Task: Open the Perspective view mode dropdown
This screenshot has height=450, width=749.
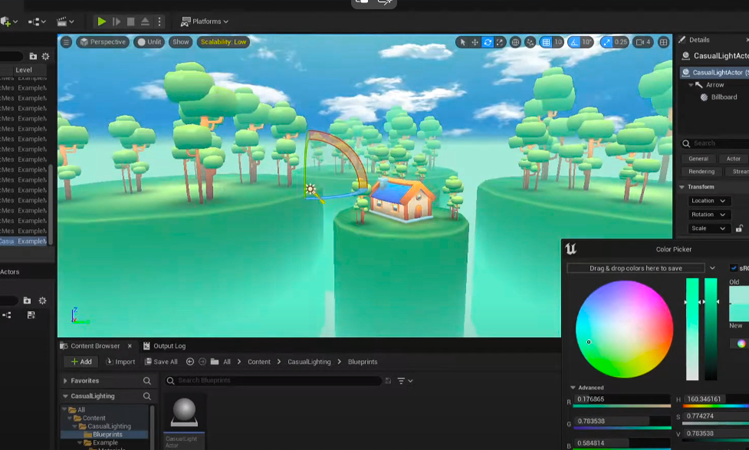Action: point(103,42)
